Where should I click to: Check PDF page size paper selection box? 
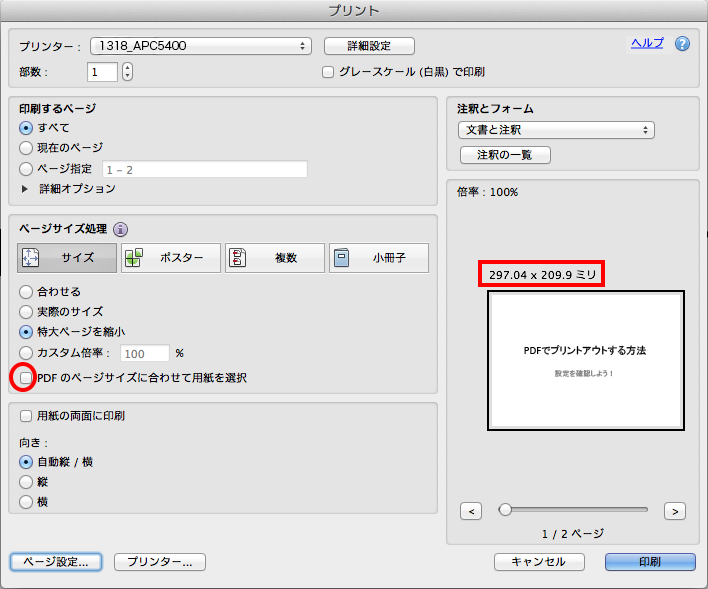(x=26, y=378)
